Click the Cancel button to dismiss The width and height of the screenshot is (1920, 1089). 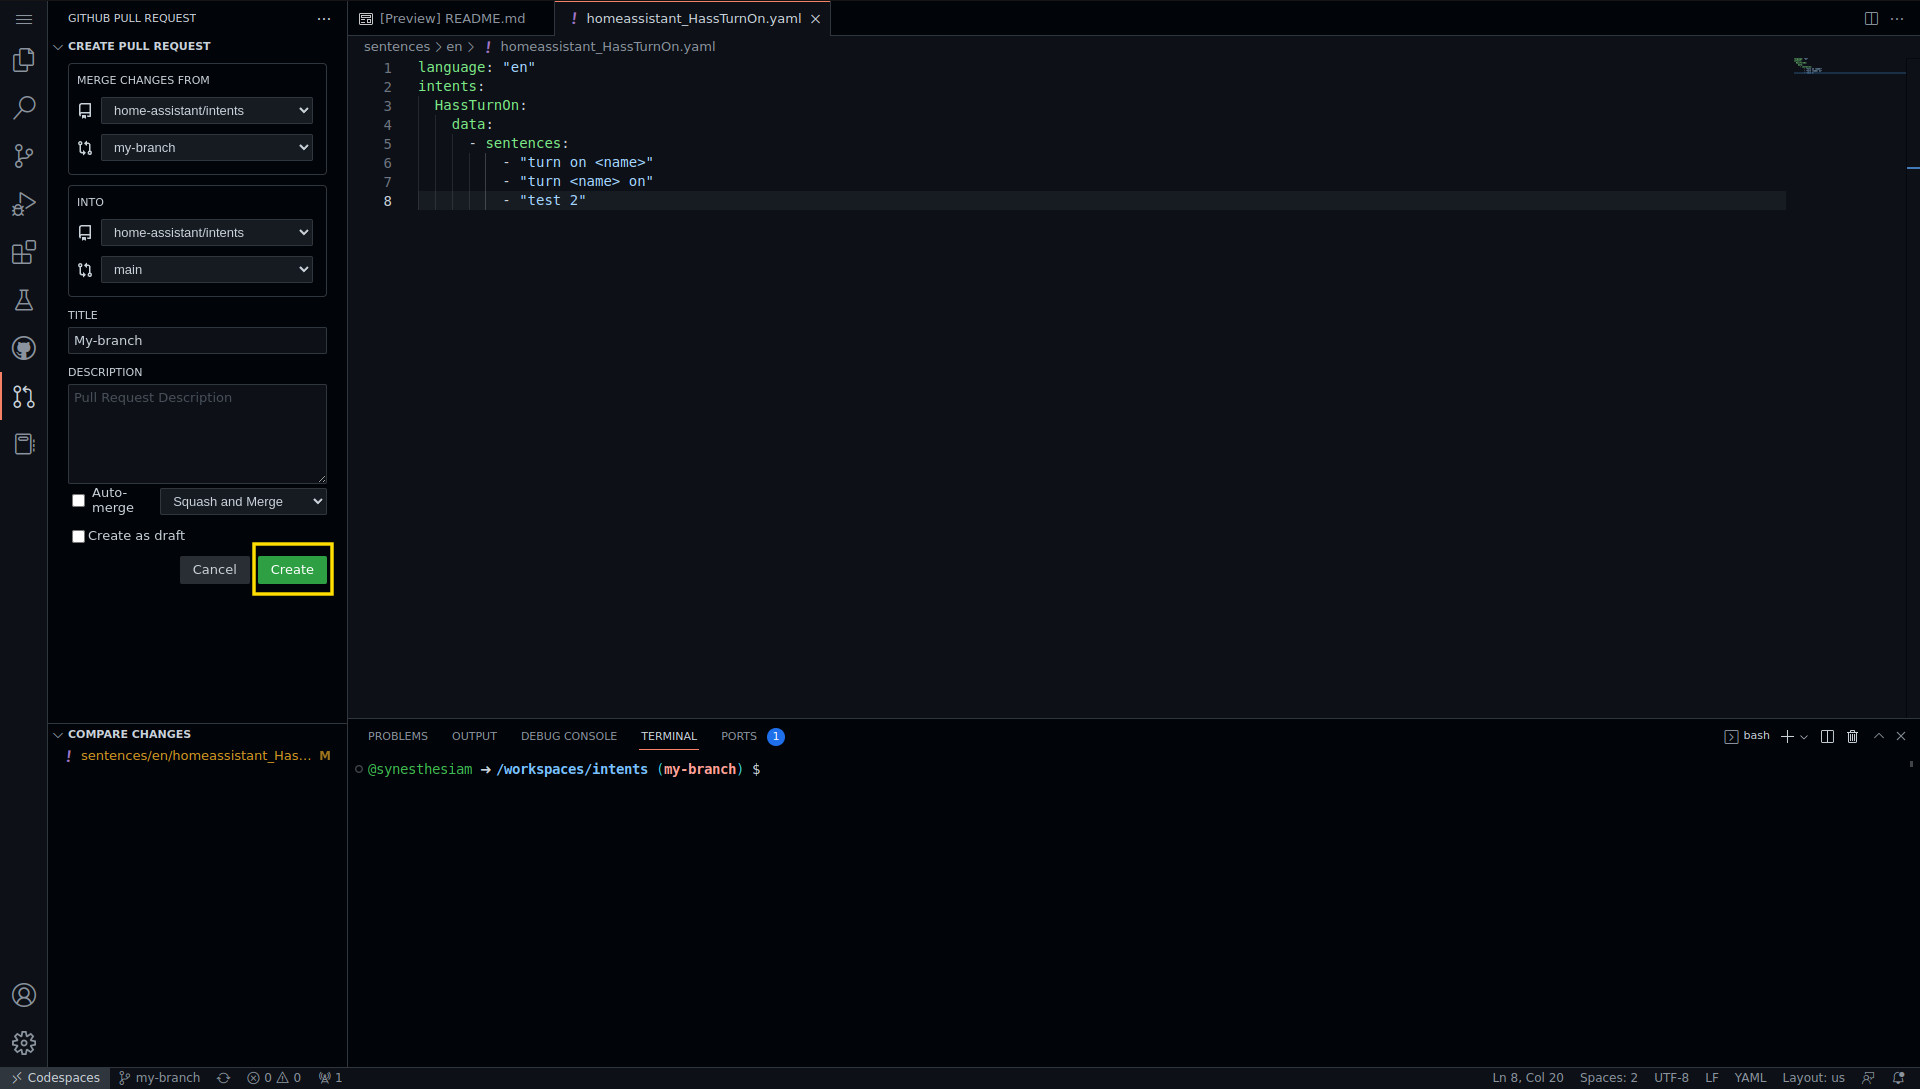pos(214,568)
